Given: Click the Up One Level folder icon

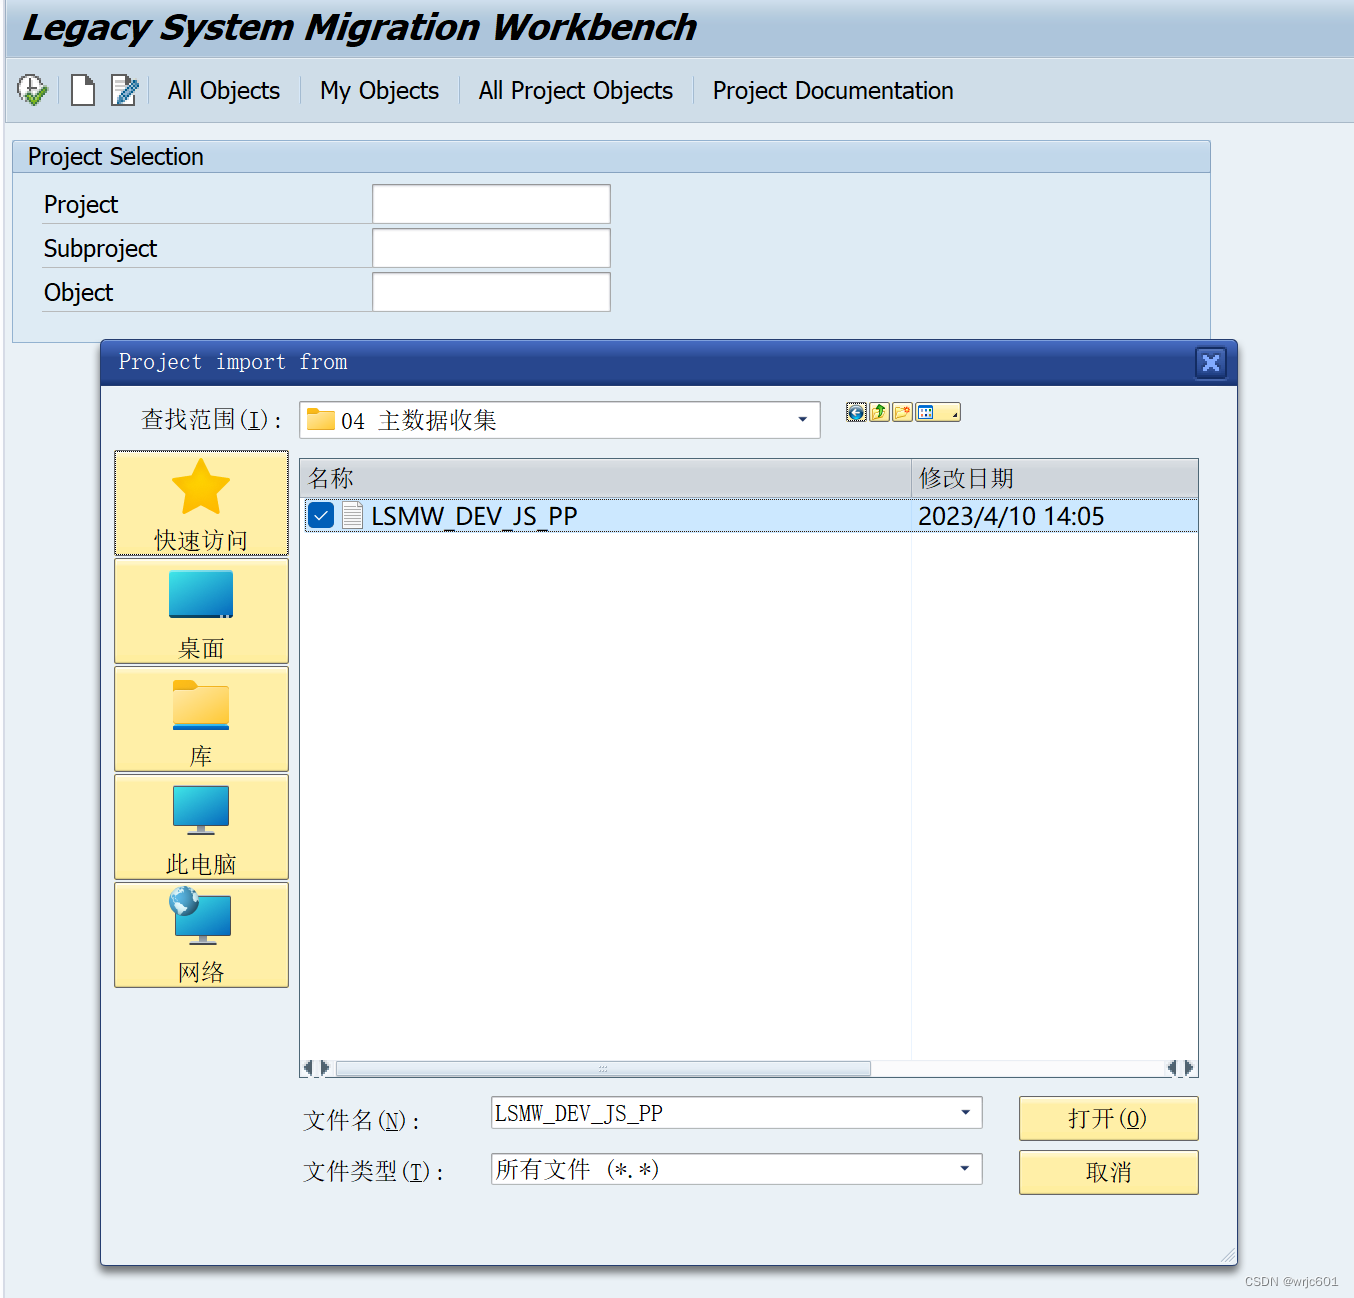Looking at the screenshot, I should (x=878, y=412).
